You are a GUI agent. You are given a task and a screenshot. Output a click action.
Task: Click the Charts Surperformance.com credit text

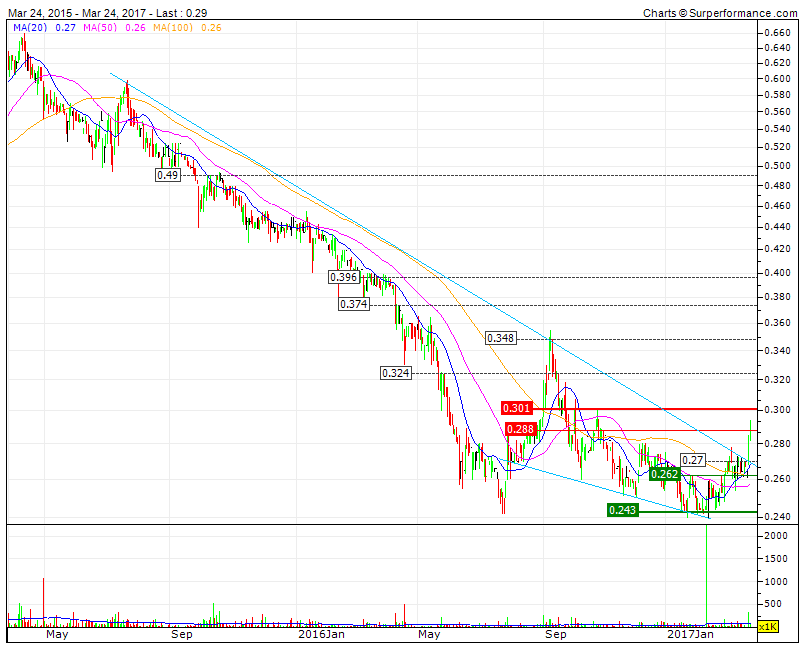coord(720,13)
